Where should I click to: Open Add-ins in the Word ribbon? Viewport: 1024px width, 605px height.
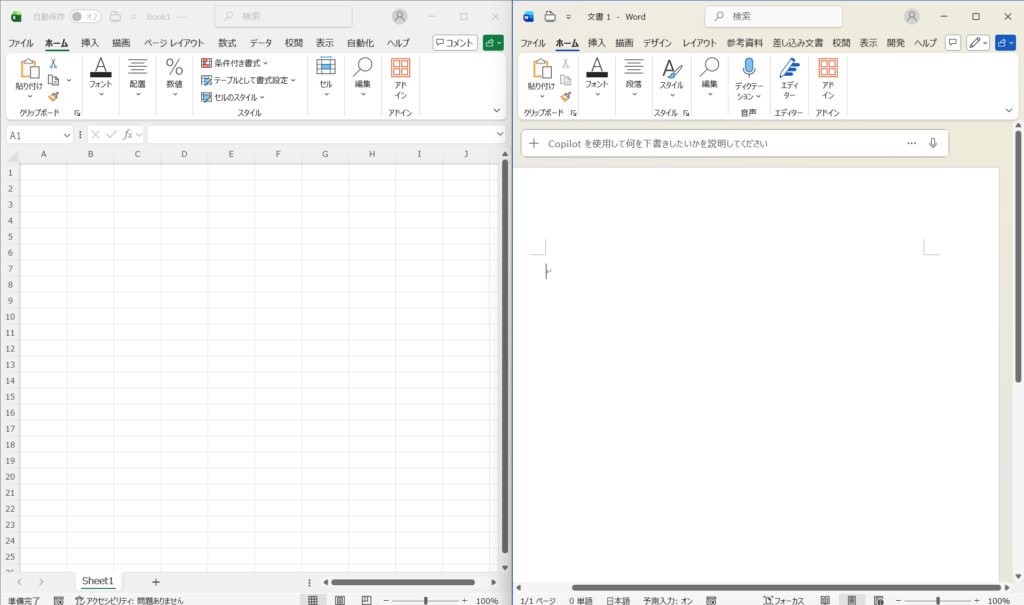827,68
